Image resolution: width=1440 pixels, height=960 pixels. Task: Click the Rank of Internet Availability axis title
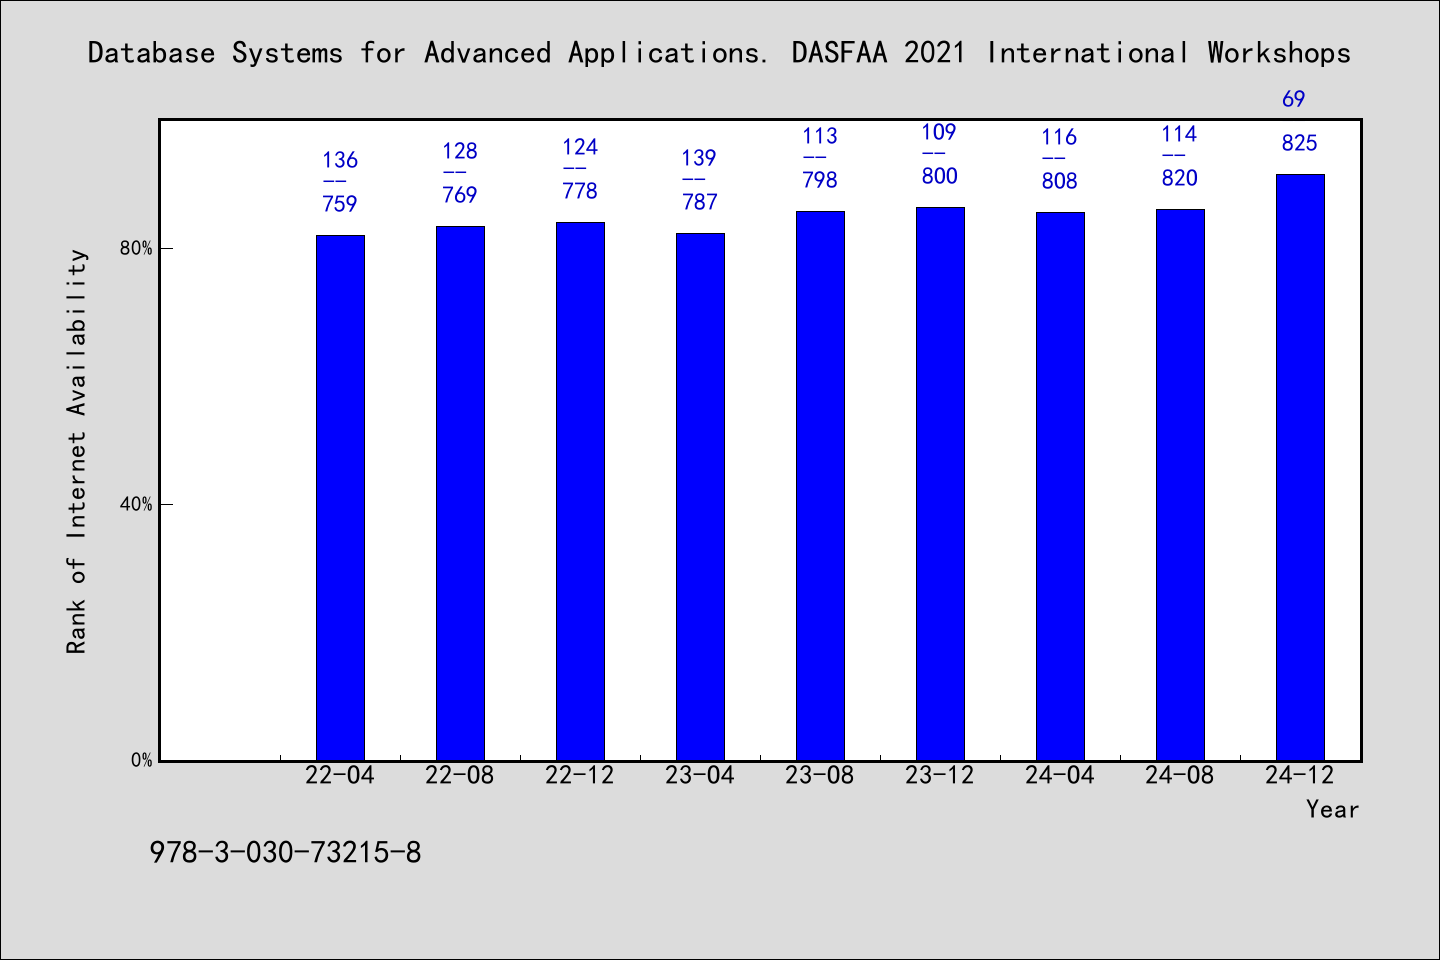pyautogui.click(x=77, y=451)
